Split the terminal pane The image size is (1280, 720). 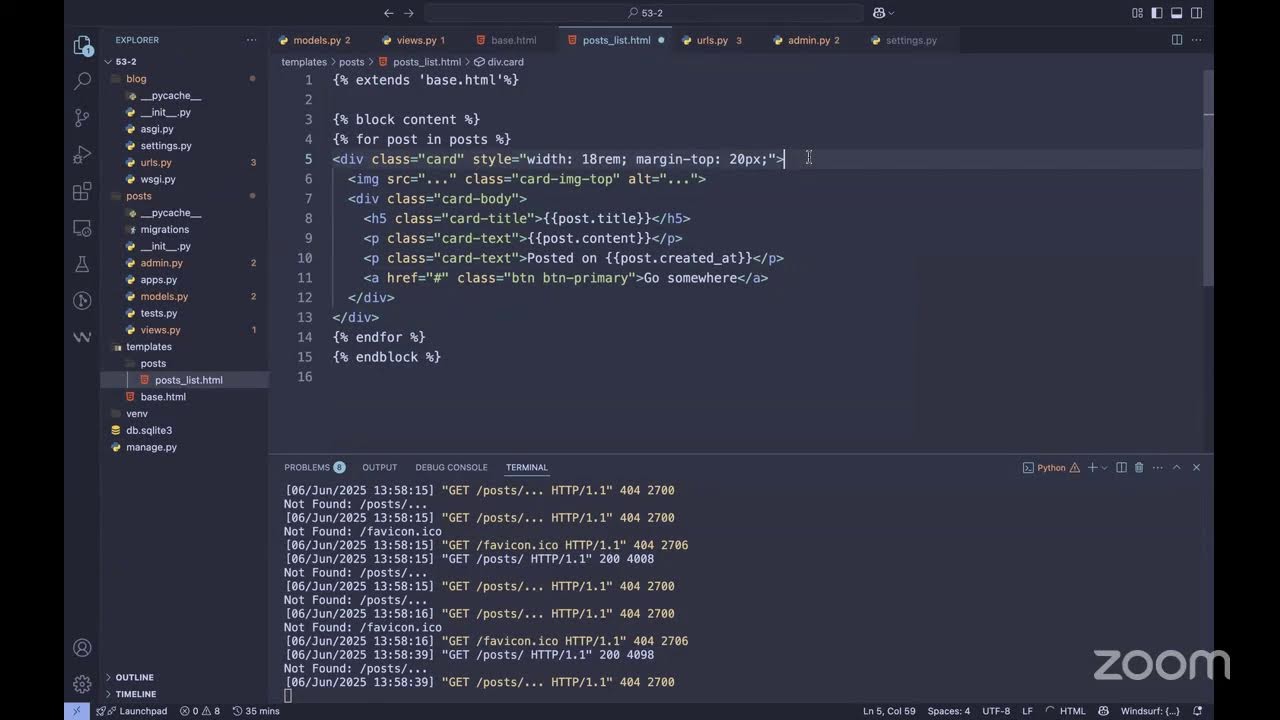pos(1121,467)
